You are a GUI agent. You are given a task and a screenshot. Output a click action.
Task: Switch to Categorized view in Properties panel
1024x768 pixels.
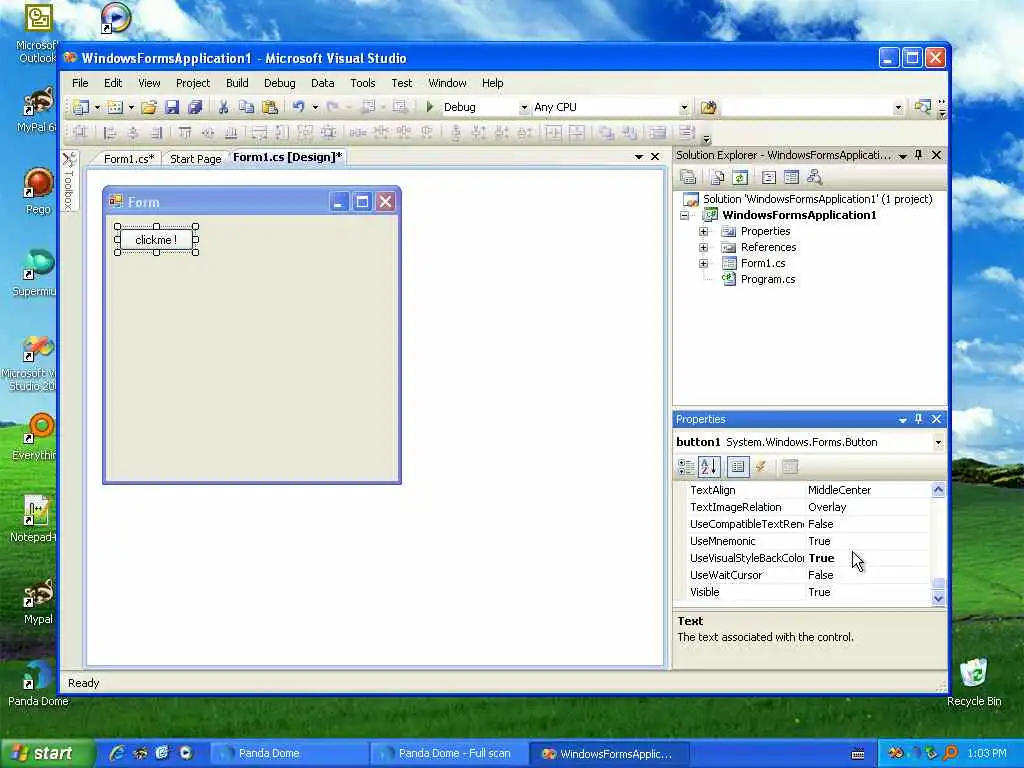click(686, 466)
